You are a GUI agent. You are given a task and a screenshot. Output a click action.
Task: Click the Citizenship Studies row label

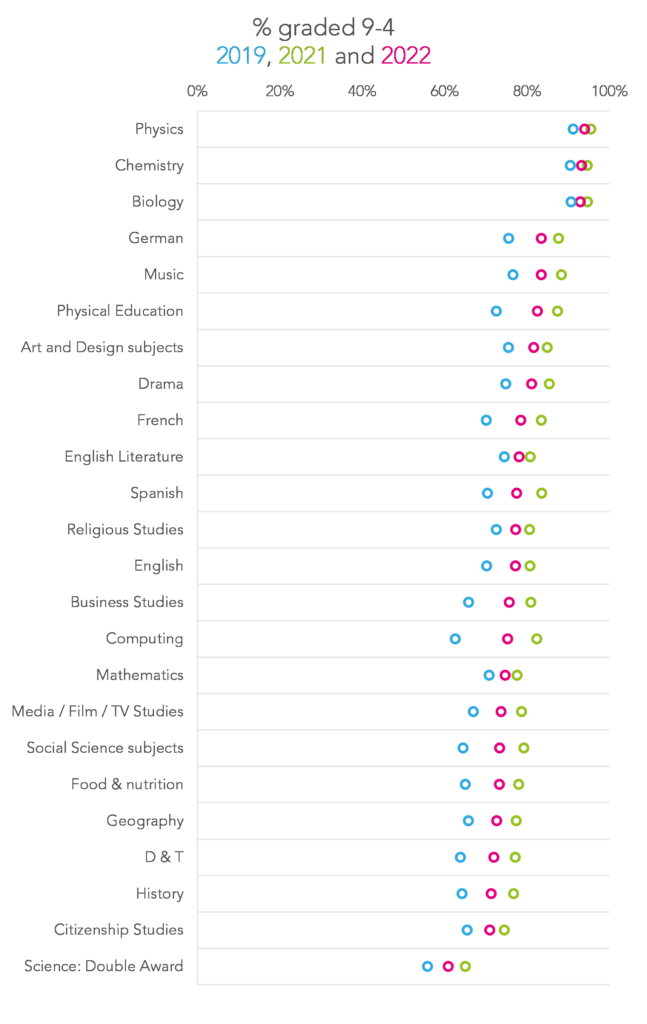pos(119,929)
